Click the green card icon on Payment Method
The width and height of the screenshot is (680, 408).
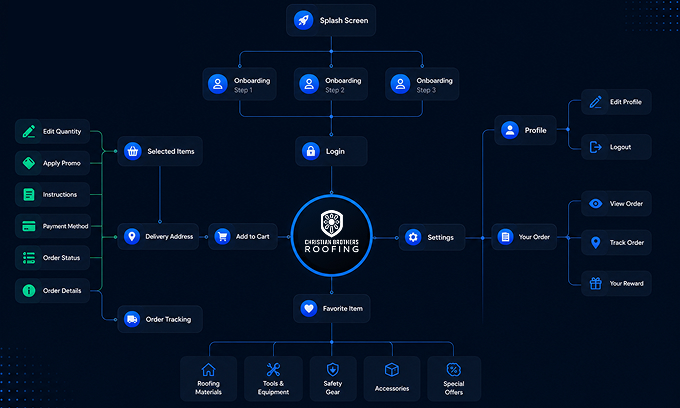(x=29, y=226)
